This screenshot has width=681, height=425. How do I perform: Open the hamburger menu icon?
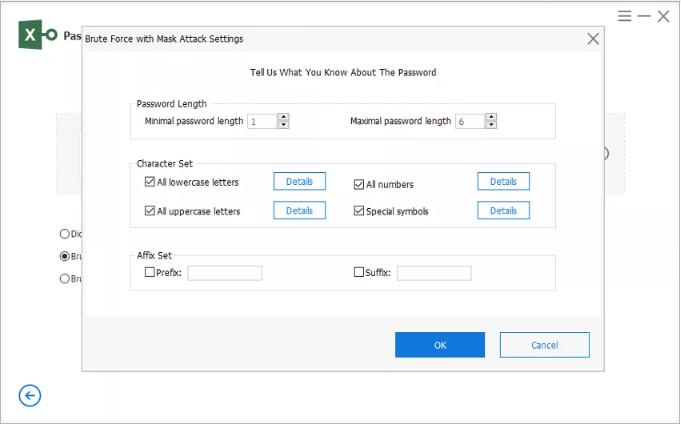(624, 16)
